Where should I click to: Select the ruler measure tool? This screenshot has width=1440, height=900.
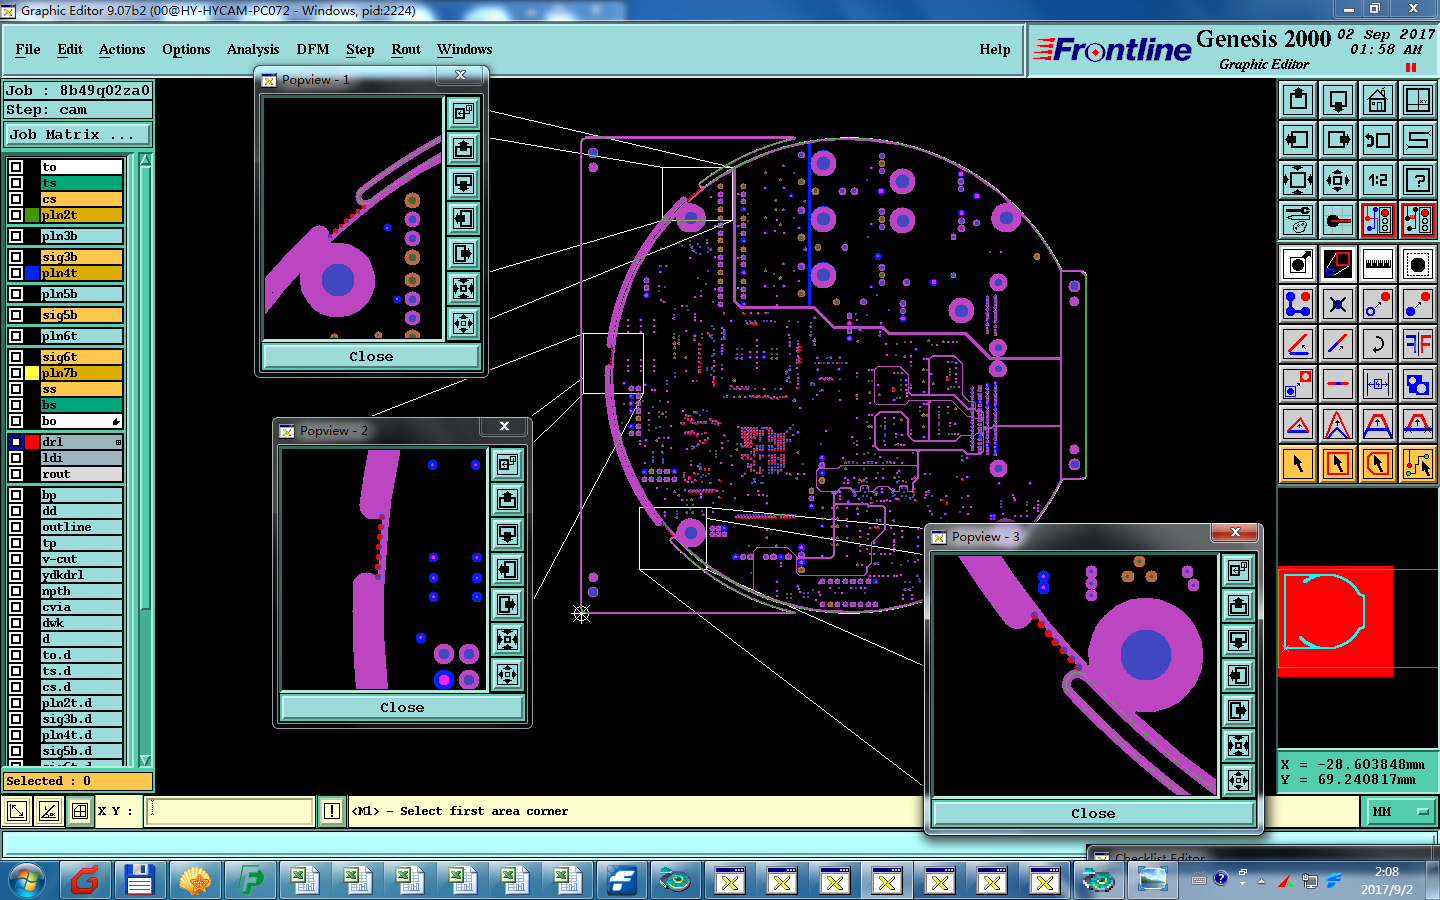1378,264
